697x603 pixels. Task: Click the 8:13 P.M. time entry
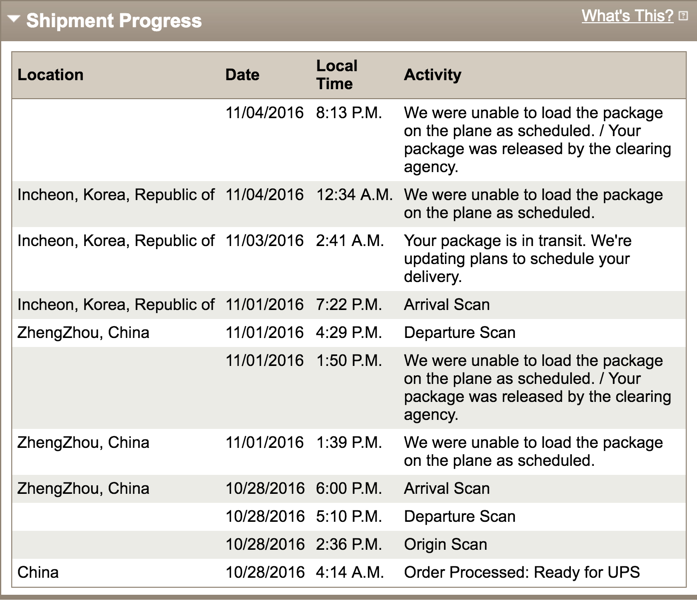pyautogui.click(x=349, y=112)
